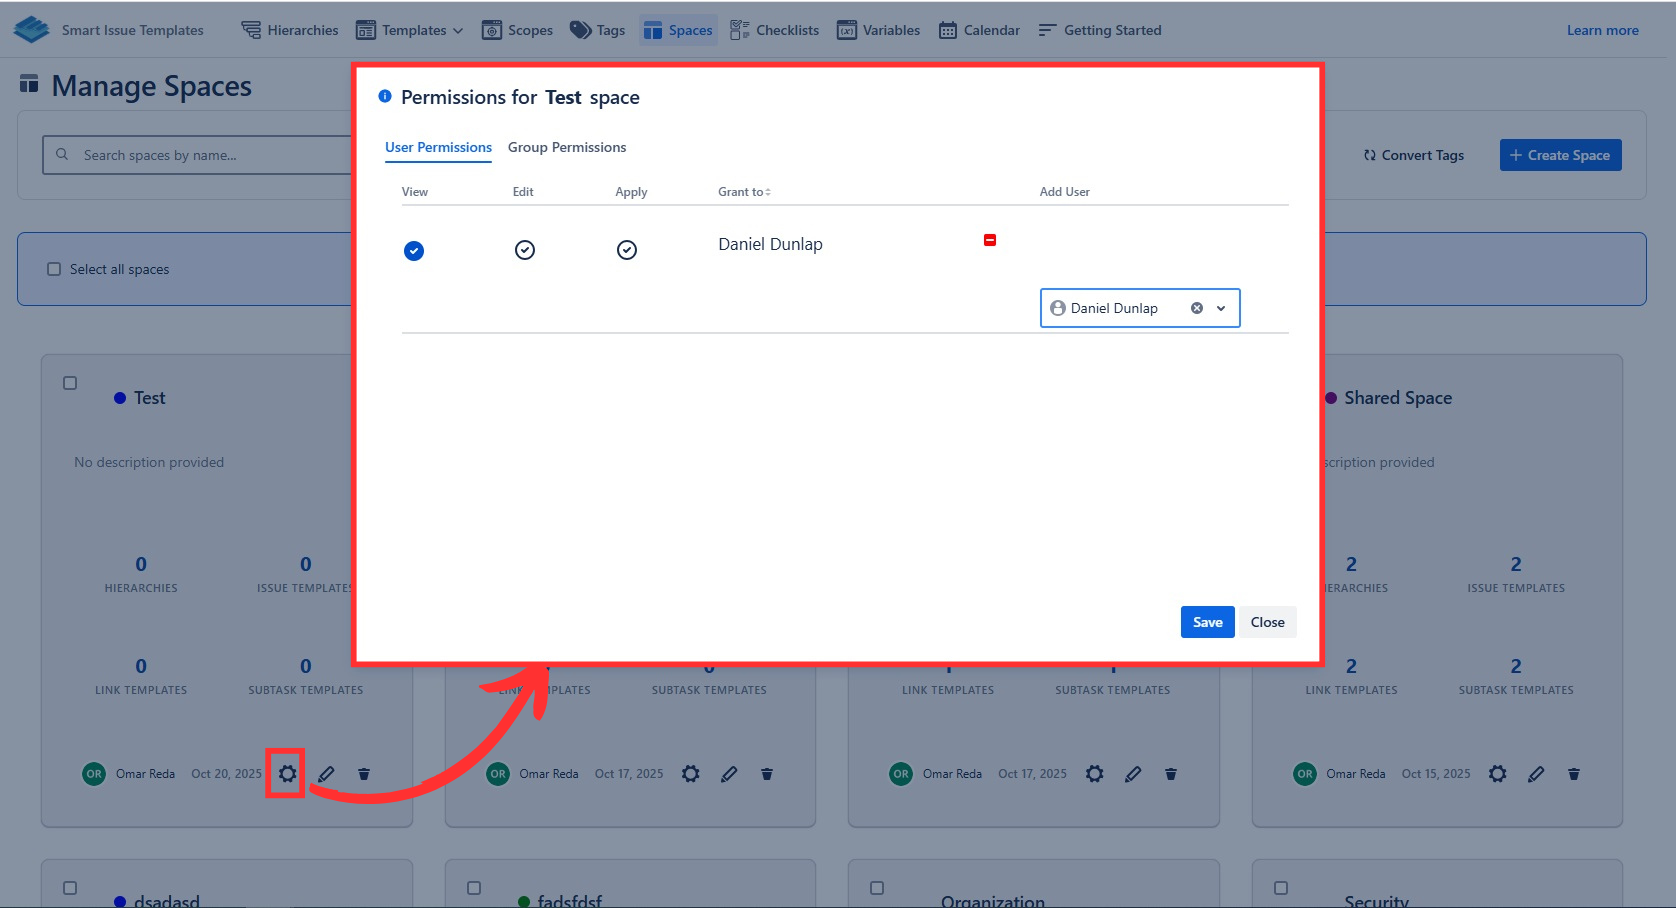Open the permissions gear icon on Test space
This screenshot has height=908, width=1676.
click(x=287, y=774)
